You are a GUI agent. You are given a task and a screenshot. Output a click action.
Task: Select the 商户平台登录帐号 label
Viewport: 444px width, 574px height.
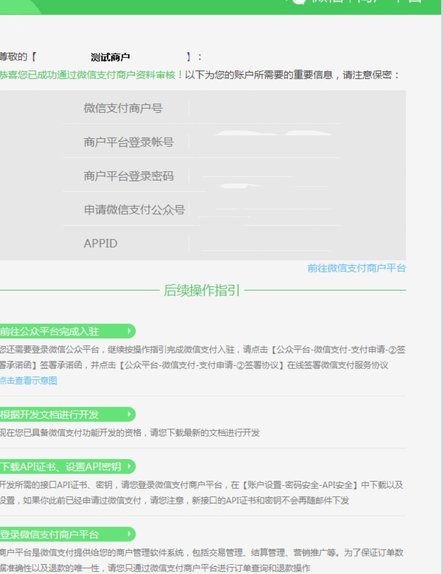(x=128, y=142)
